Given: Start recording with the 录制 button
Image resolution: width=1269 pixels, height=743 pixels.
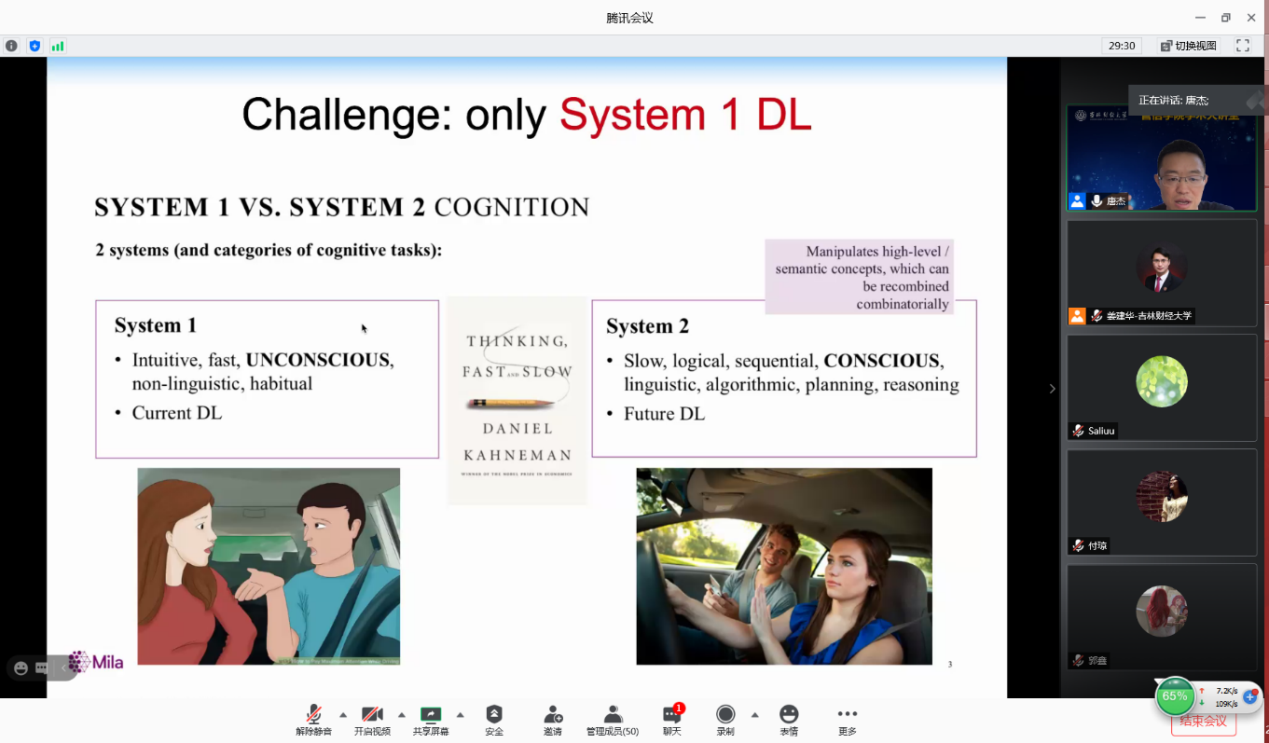Looking at the screenshot, I should 725,719.
